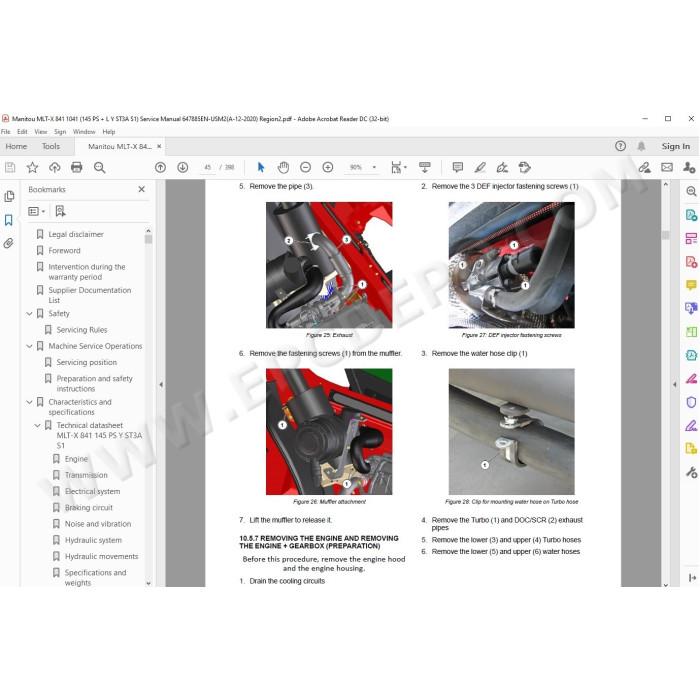Image resolution: width=700 pixels, height=700 pixels.
Task: Go to the next page with the down arrow
Action: coord(183,167)
